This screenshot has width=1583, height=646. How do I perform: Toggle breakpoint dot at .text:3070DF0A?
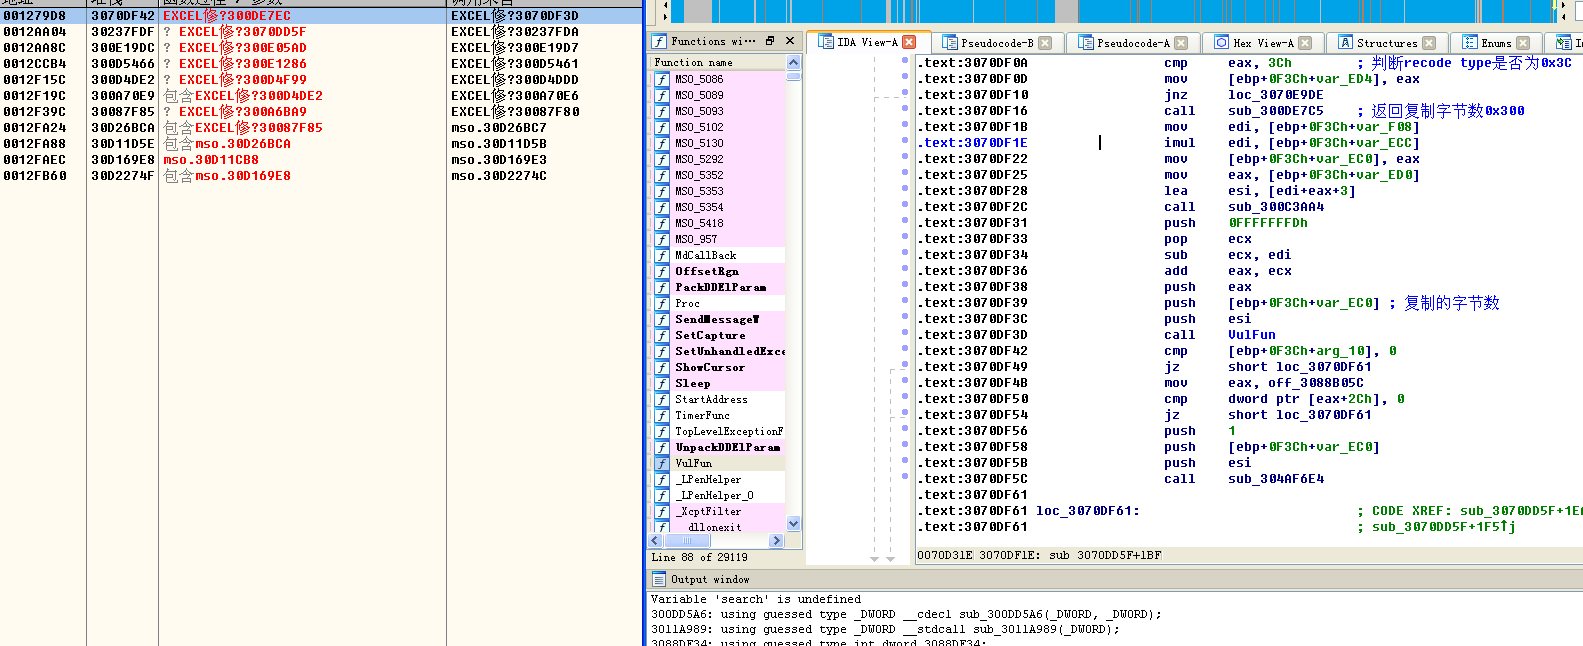[905, 61]
